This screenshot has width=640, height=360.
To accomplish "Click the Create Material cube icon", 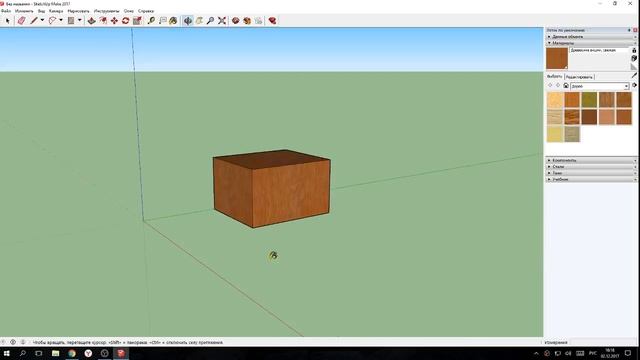I will click(x=634, y=58).
